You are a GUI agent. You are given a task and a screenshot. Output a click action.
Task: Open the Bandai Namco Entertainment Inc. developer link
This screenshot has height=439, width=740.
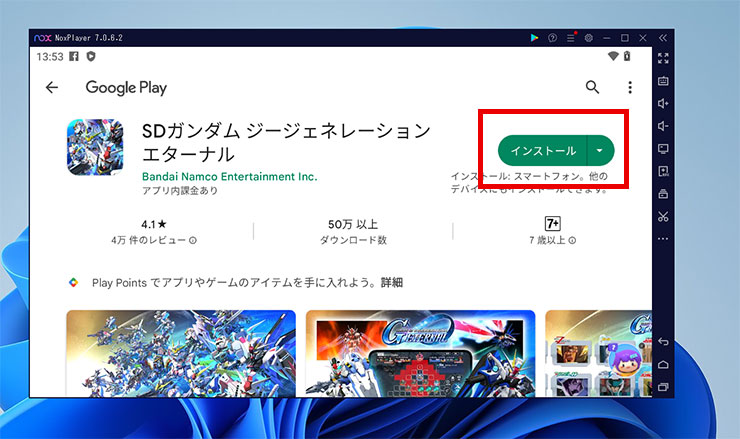(x=230, y=177)
